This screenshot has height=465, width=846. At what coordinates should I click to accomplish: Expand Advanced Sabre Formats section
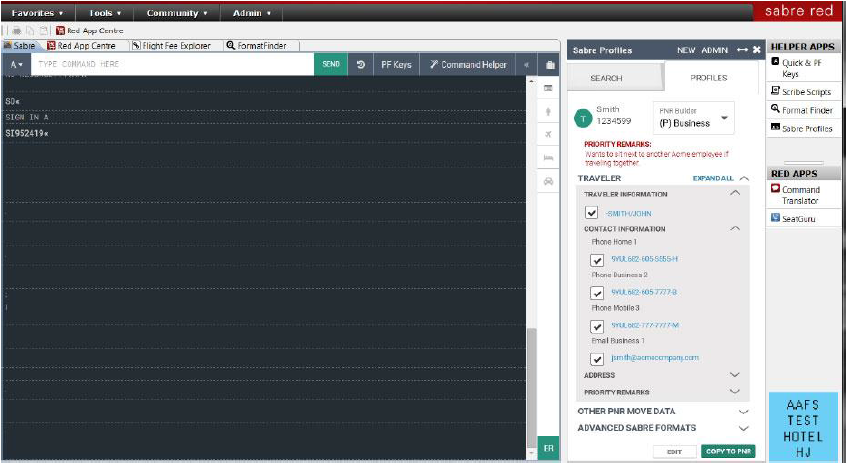pyautogui.click(x=742, y=428)
